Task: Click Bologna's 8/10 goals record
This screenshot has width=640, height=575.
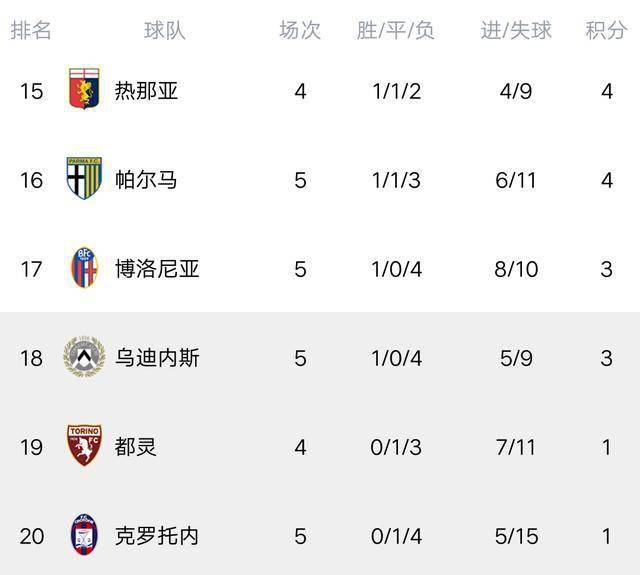Action: click(516, 269)
